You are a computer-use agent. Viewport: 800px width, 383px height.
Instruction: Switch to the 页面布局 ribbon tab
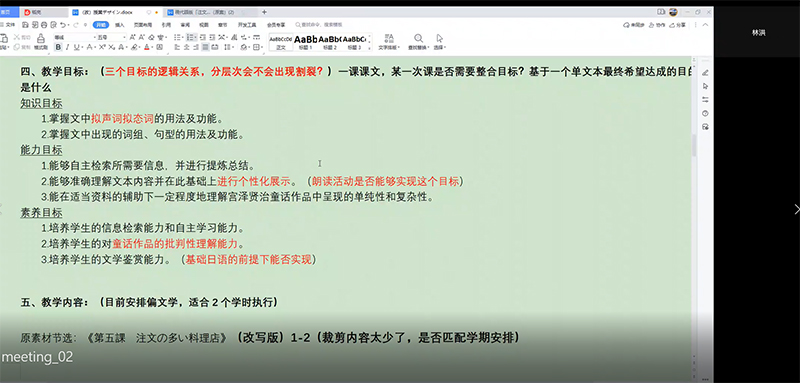(x=143, y=24)
